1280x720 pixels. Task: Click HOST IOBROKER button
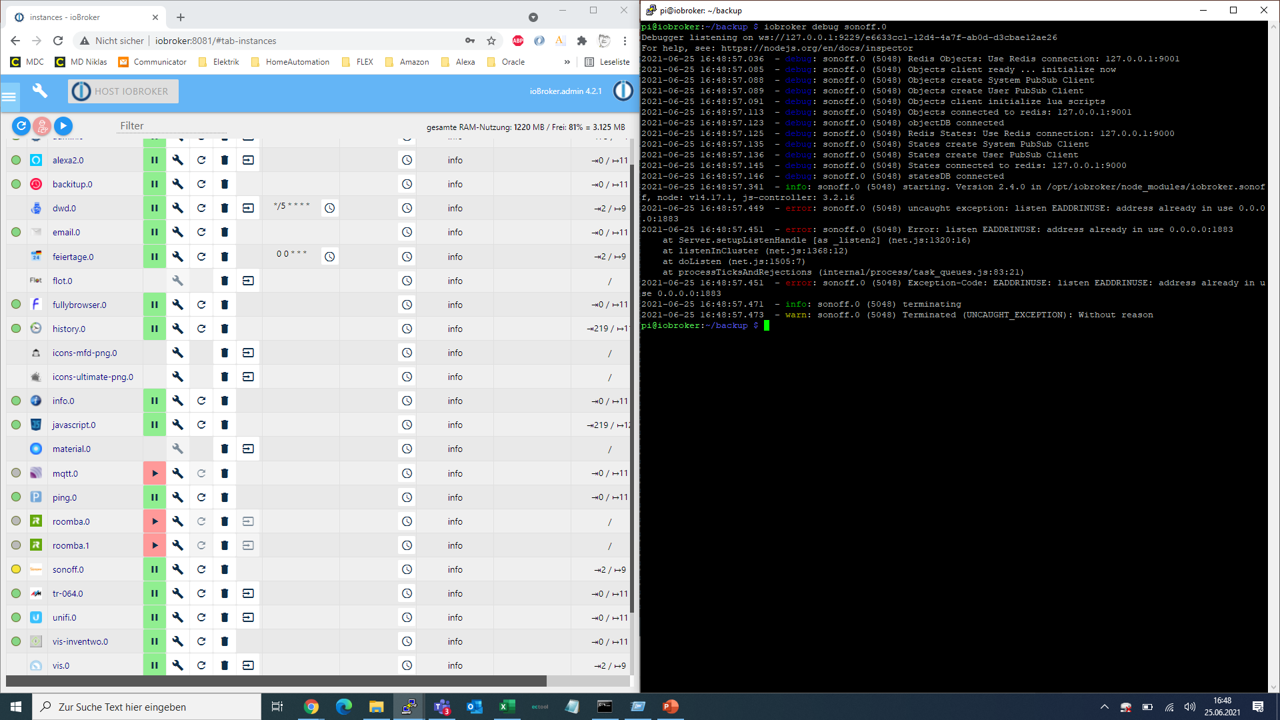coord(123,91)
